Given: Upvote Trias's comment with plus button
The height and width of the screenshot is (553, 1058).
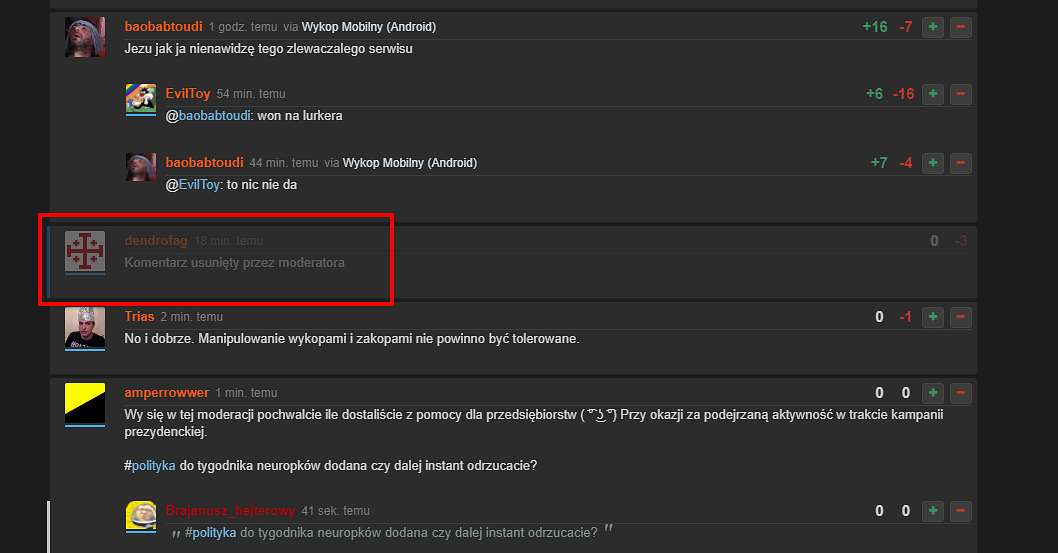Looking at the screenshot, I should (x=932, y=317).
